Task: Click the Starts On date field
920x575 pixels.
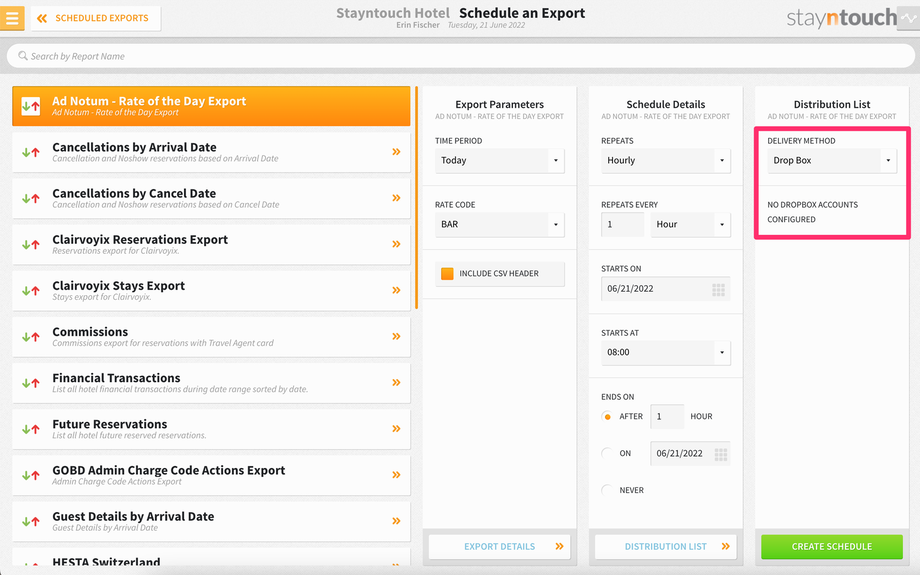Action: point(665,289)
